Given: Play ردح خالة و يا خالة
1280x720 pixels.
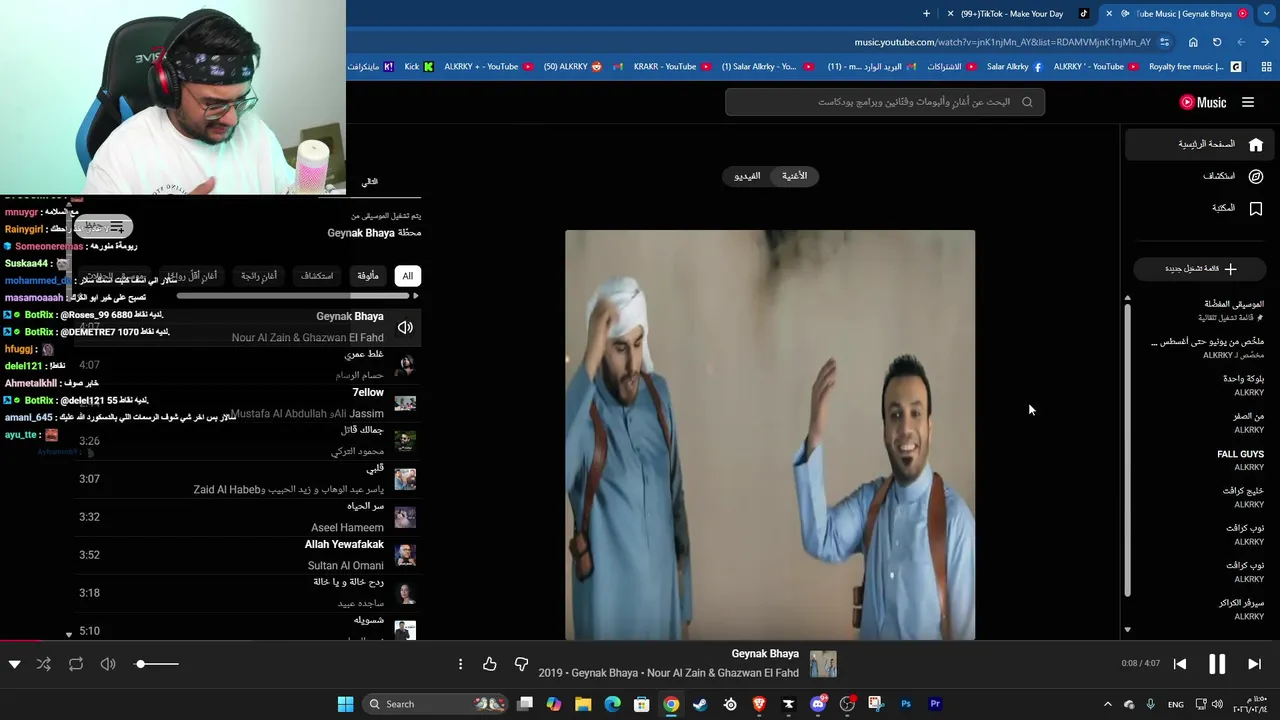Looking at the screenshot, I should tap(405, 593).
